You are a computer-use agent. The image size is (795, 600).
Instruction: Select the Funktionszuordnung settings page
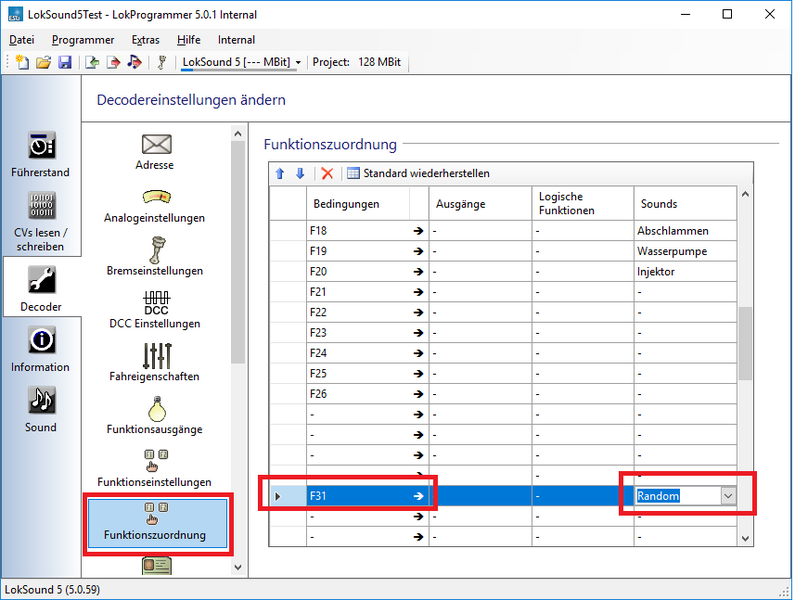(x=157, y=523)
